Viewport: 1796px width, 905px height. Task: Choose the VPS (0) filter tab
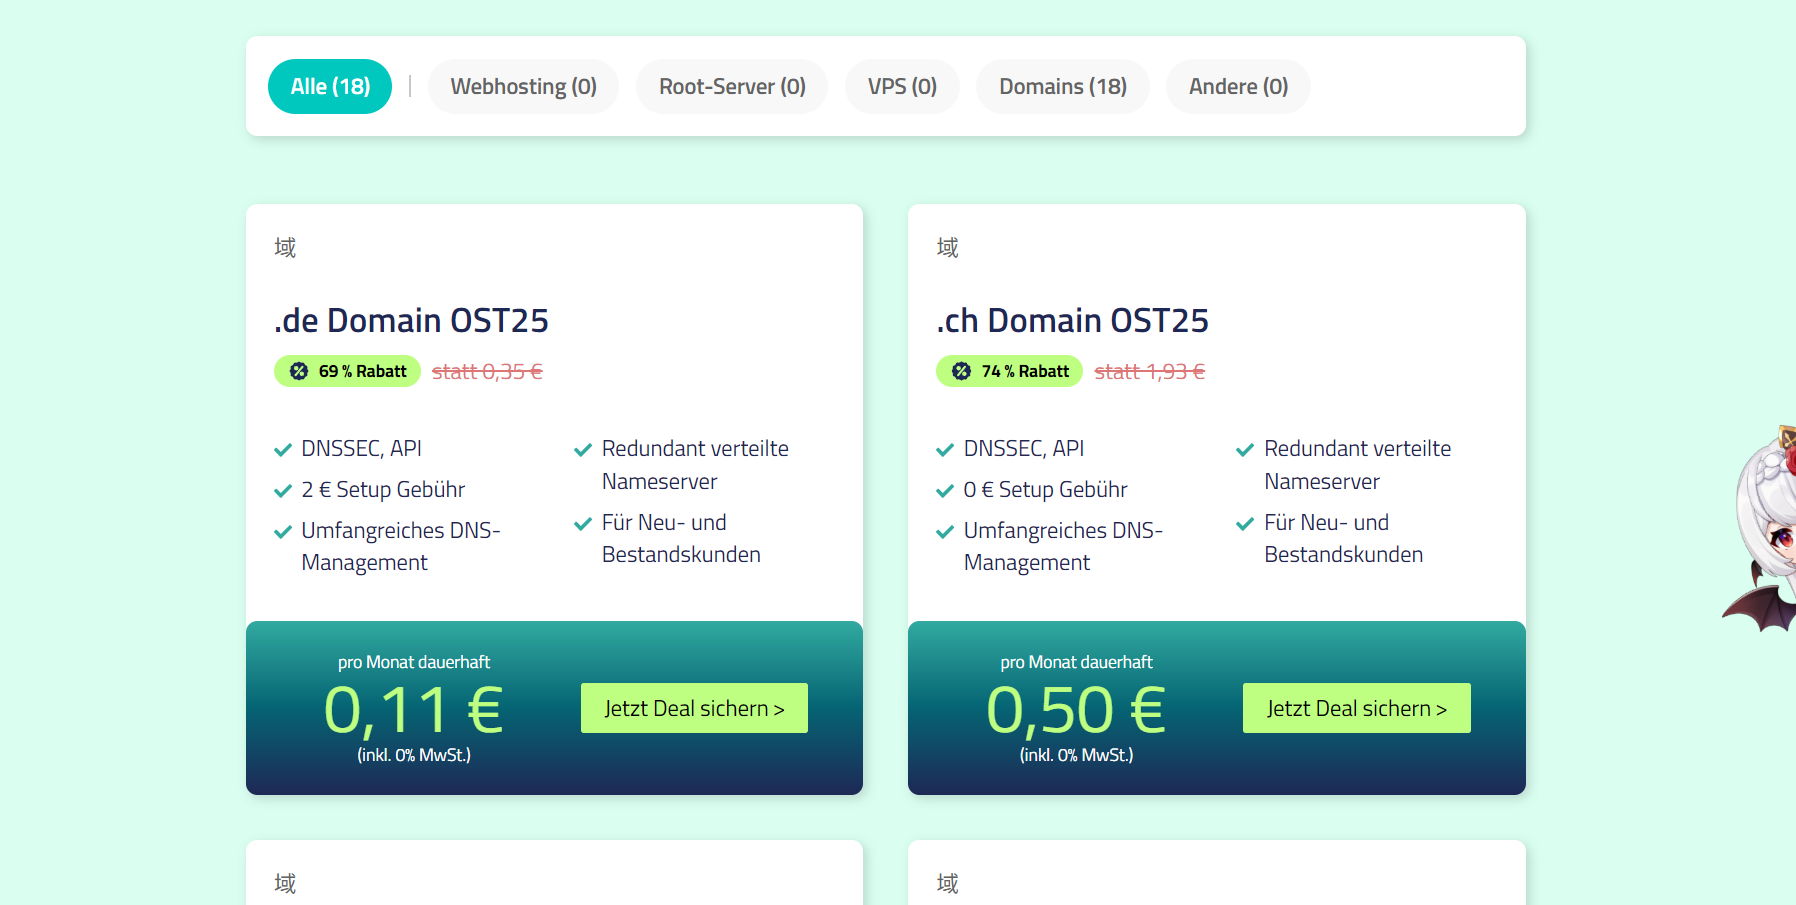point(902,86)
